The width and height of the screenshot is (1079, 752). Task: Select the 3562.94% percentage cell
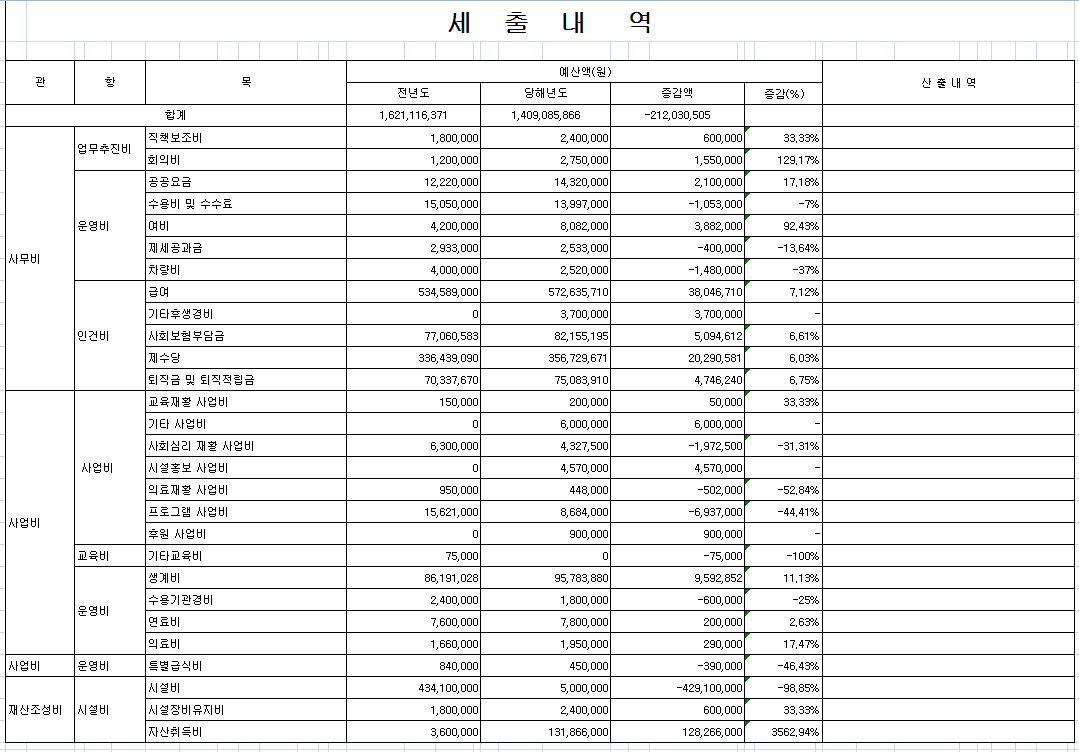click(x=783, y=732)
